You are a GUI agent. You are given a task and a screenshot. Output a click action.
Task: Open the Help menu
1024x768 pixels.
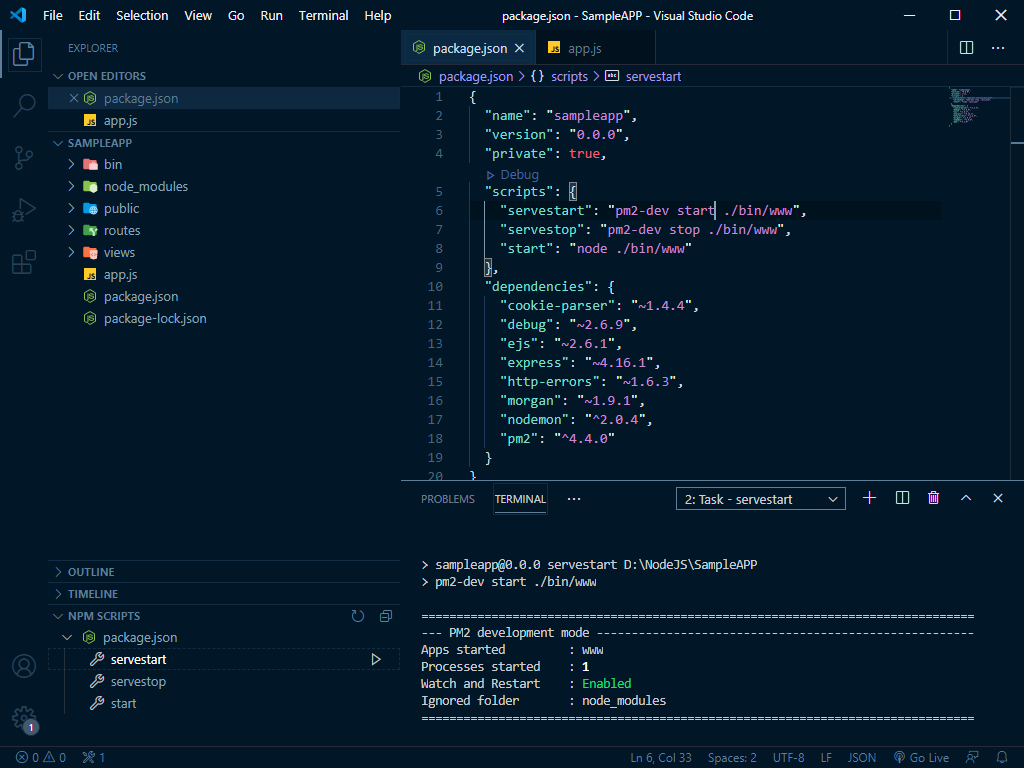click(377, 15)
